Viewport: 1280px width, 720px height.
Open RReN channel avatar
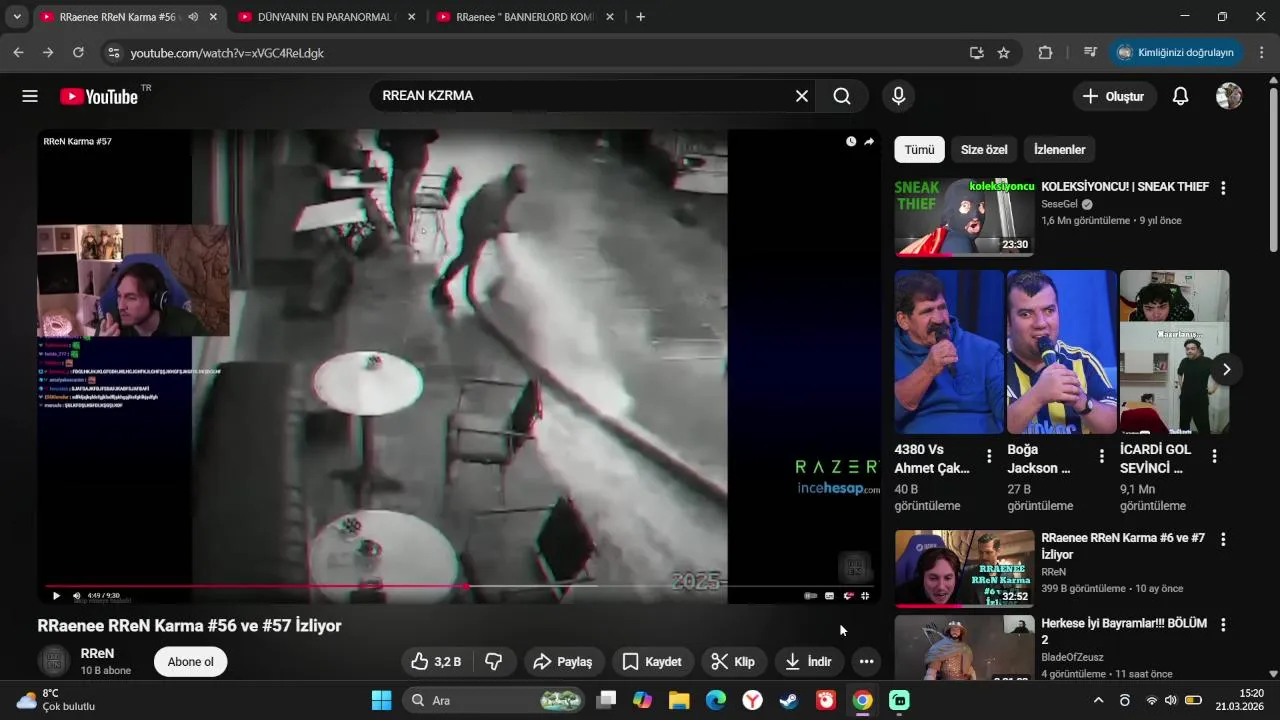tap(54, 661)
